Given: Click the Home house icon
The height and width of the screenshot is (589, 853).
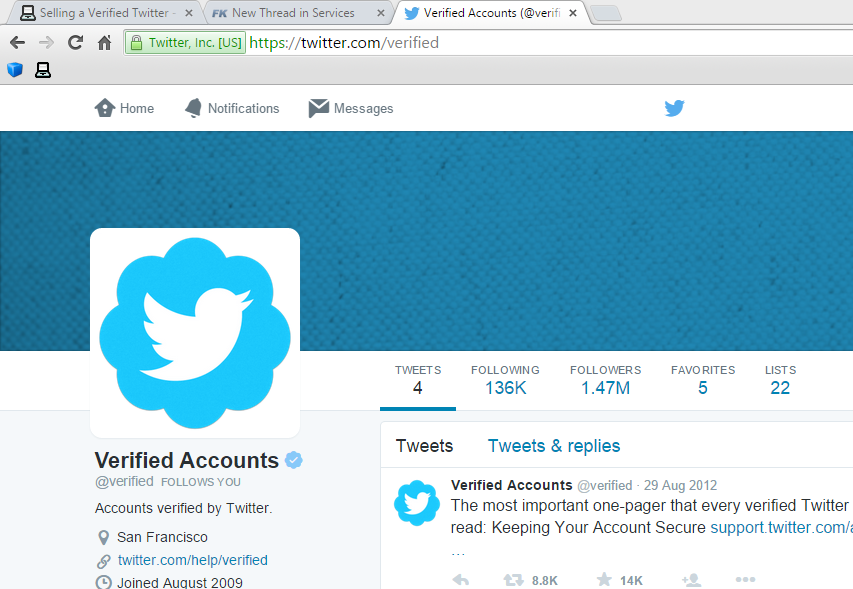Looking at the screenshot, I should 105,108.
